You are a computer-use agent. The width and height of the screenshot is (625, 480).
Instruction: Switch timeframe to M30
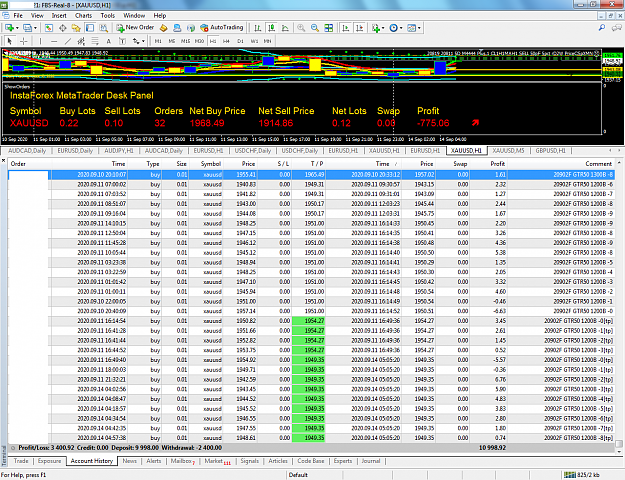199,41
